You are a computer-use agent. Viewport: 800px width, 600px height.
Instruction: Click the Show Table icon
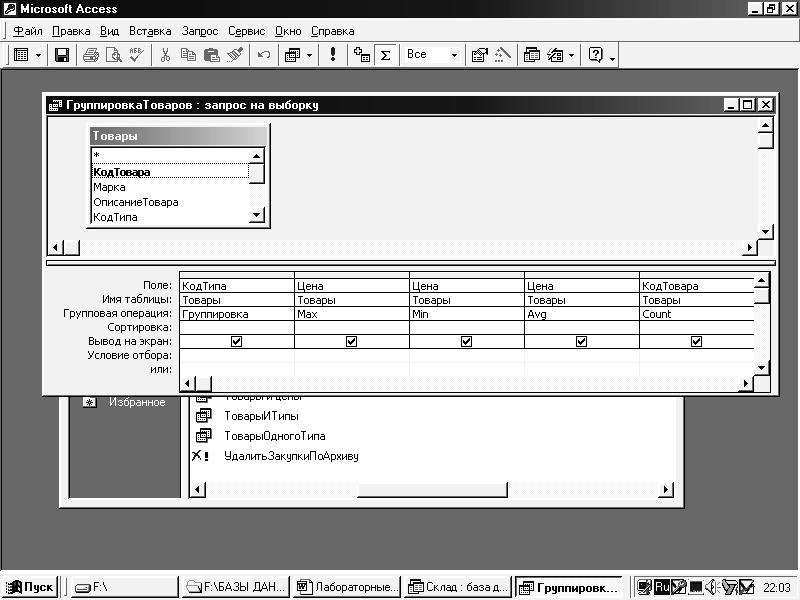(x=362, y=55)
